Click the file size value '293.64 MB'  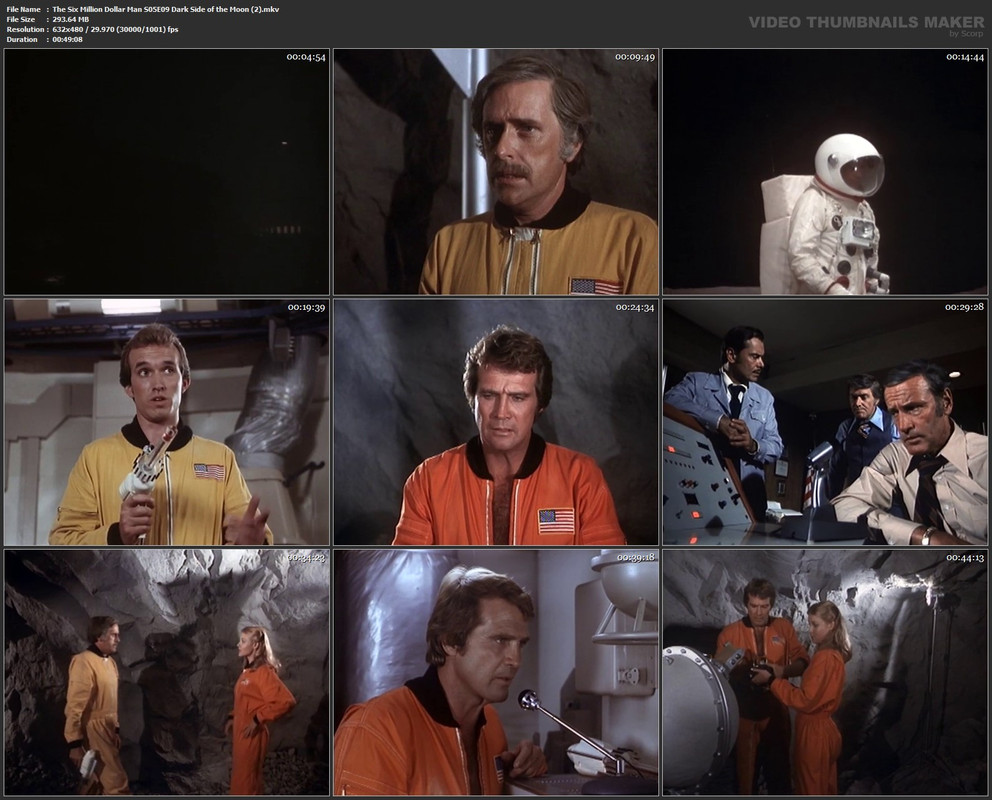click(71, 20)
